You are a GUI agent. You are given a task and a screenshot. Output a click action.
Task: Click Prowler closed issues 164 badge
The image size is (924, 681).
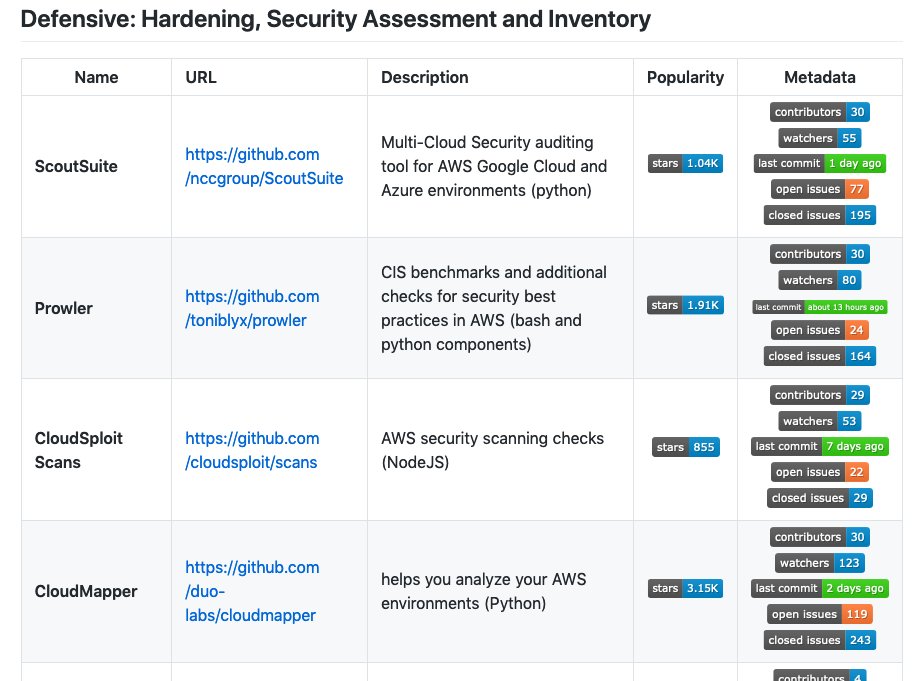coord(820,356)
